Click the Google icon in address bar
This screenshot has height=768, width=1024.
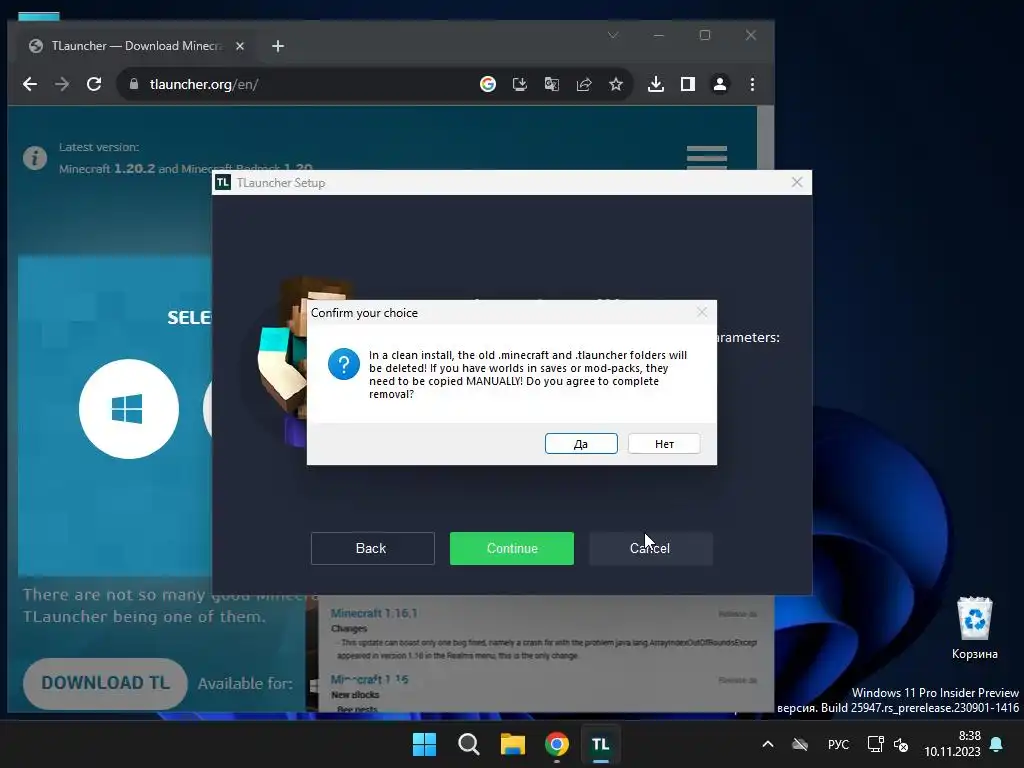(x=488, y=84)
